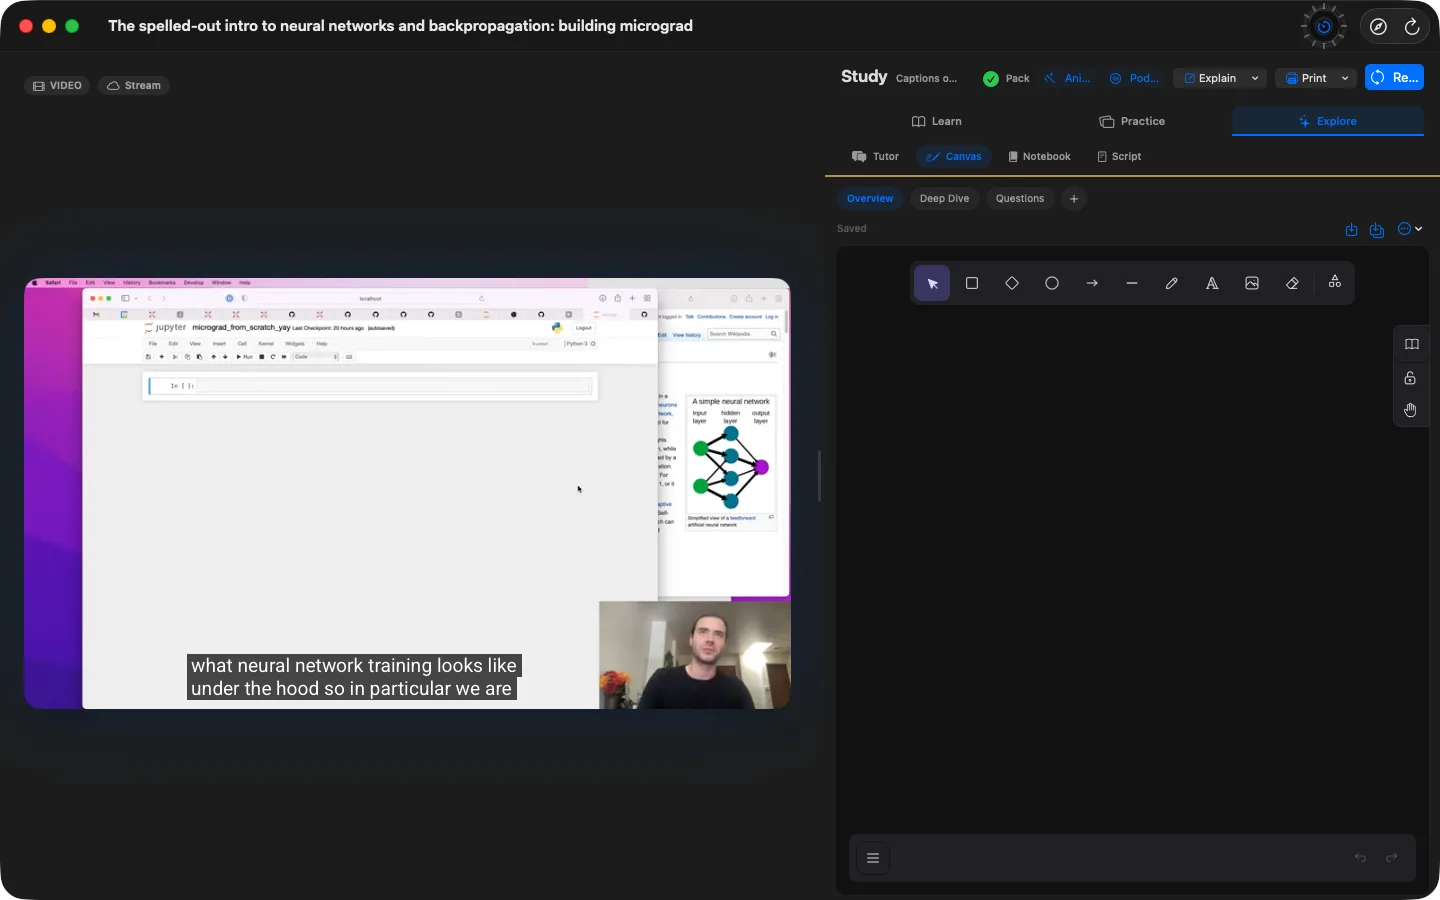Click the compass icon in title bar

pos(1378,27)
